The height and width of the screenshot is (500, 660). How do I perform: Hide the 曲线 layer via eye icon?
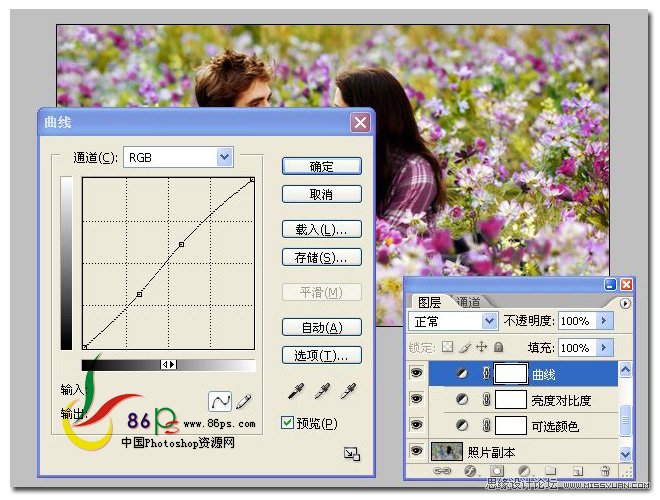[416, 372]
